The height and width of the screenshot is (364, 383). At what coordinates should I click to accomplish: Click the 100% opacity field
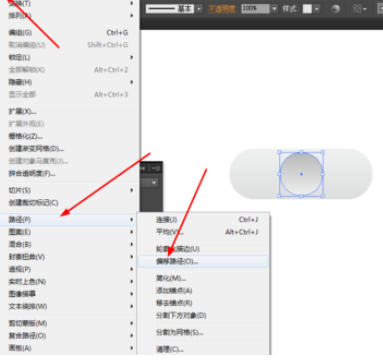[255, 9]
